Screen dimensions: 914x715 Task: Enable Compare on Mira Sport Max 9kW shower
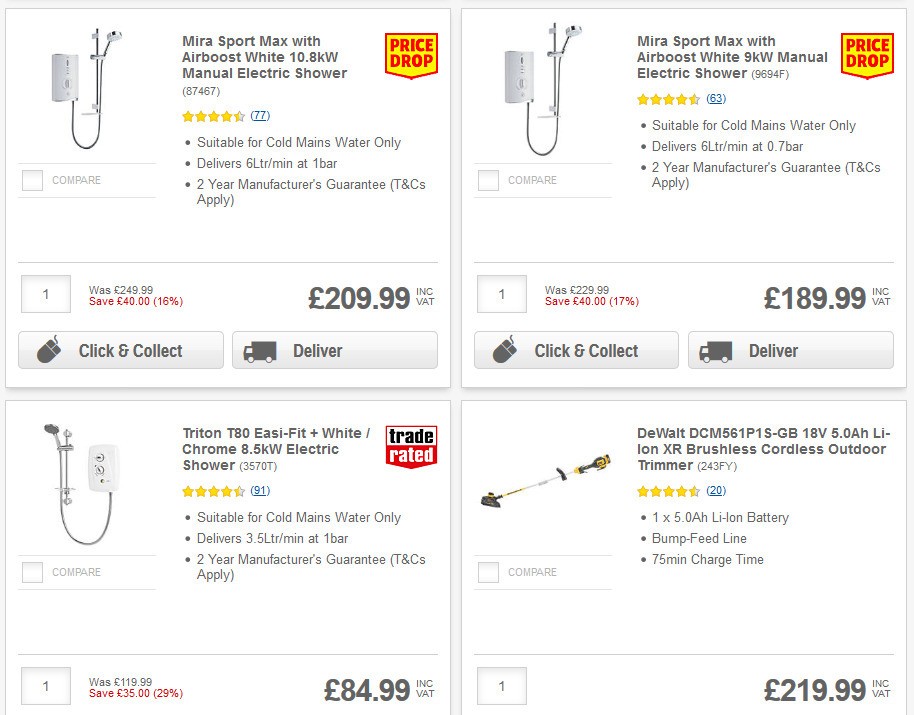point(488,180)
